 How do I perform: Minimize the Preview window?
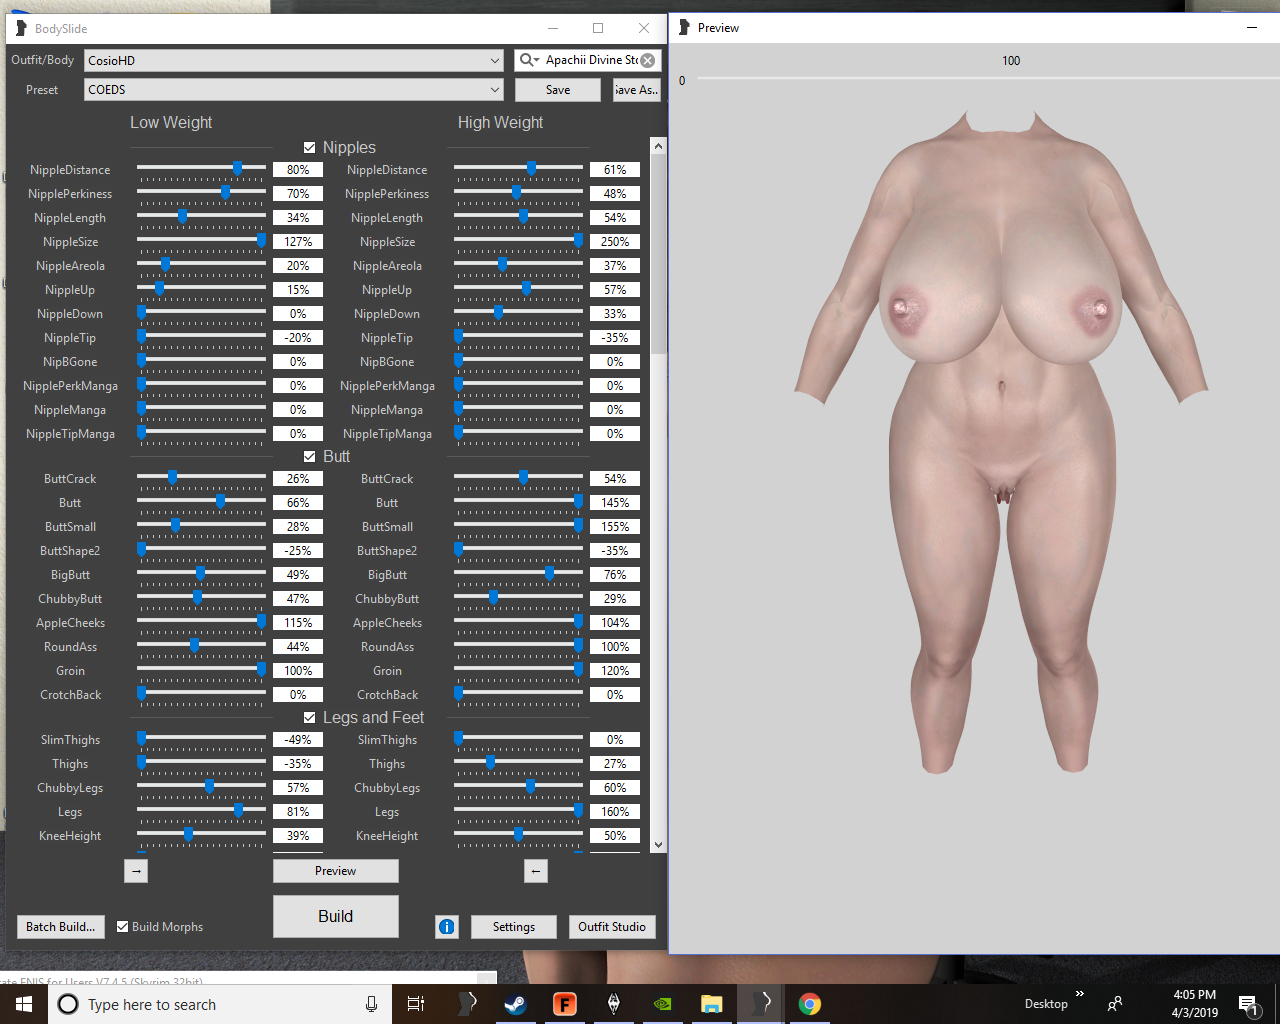(1252, 28)
